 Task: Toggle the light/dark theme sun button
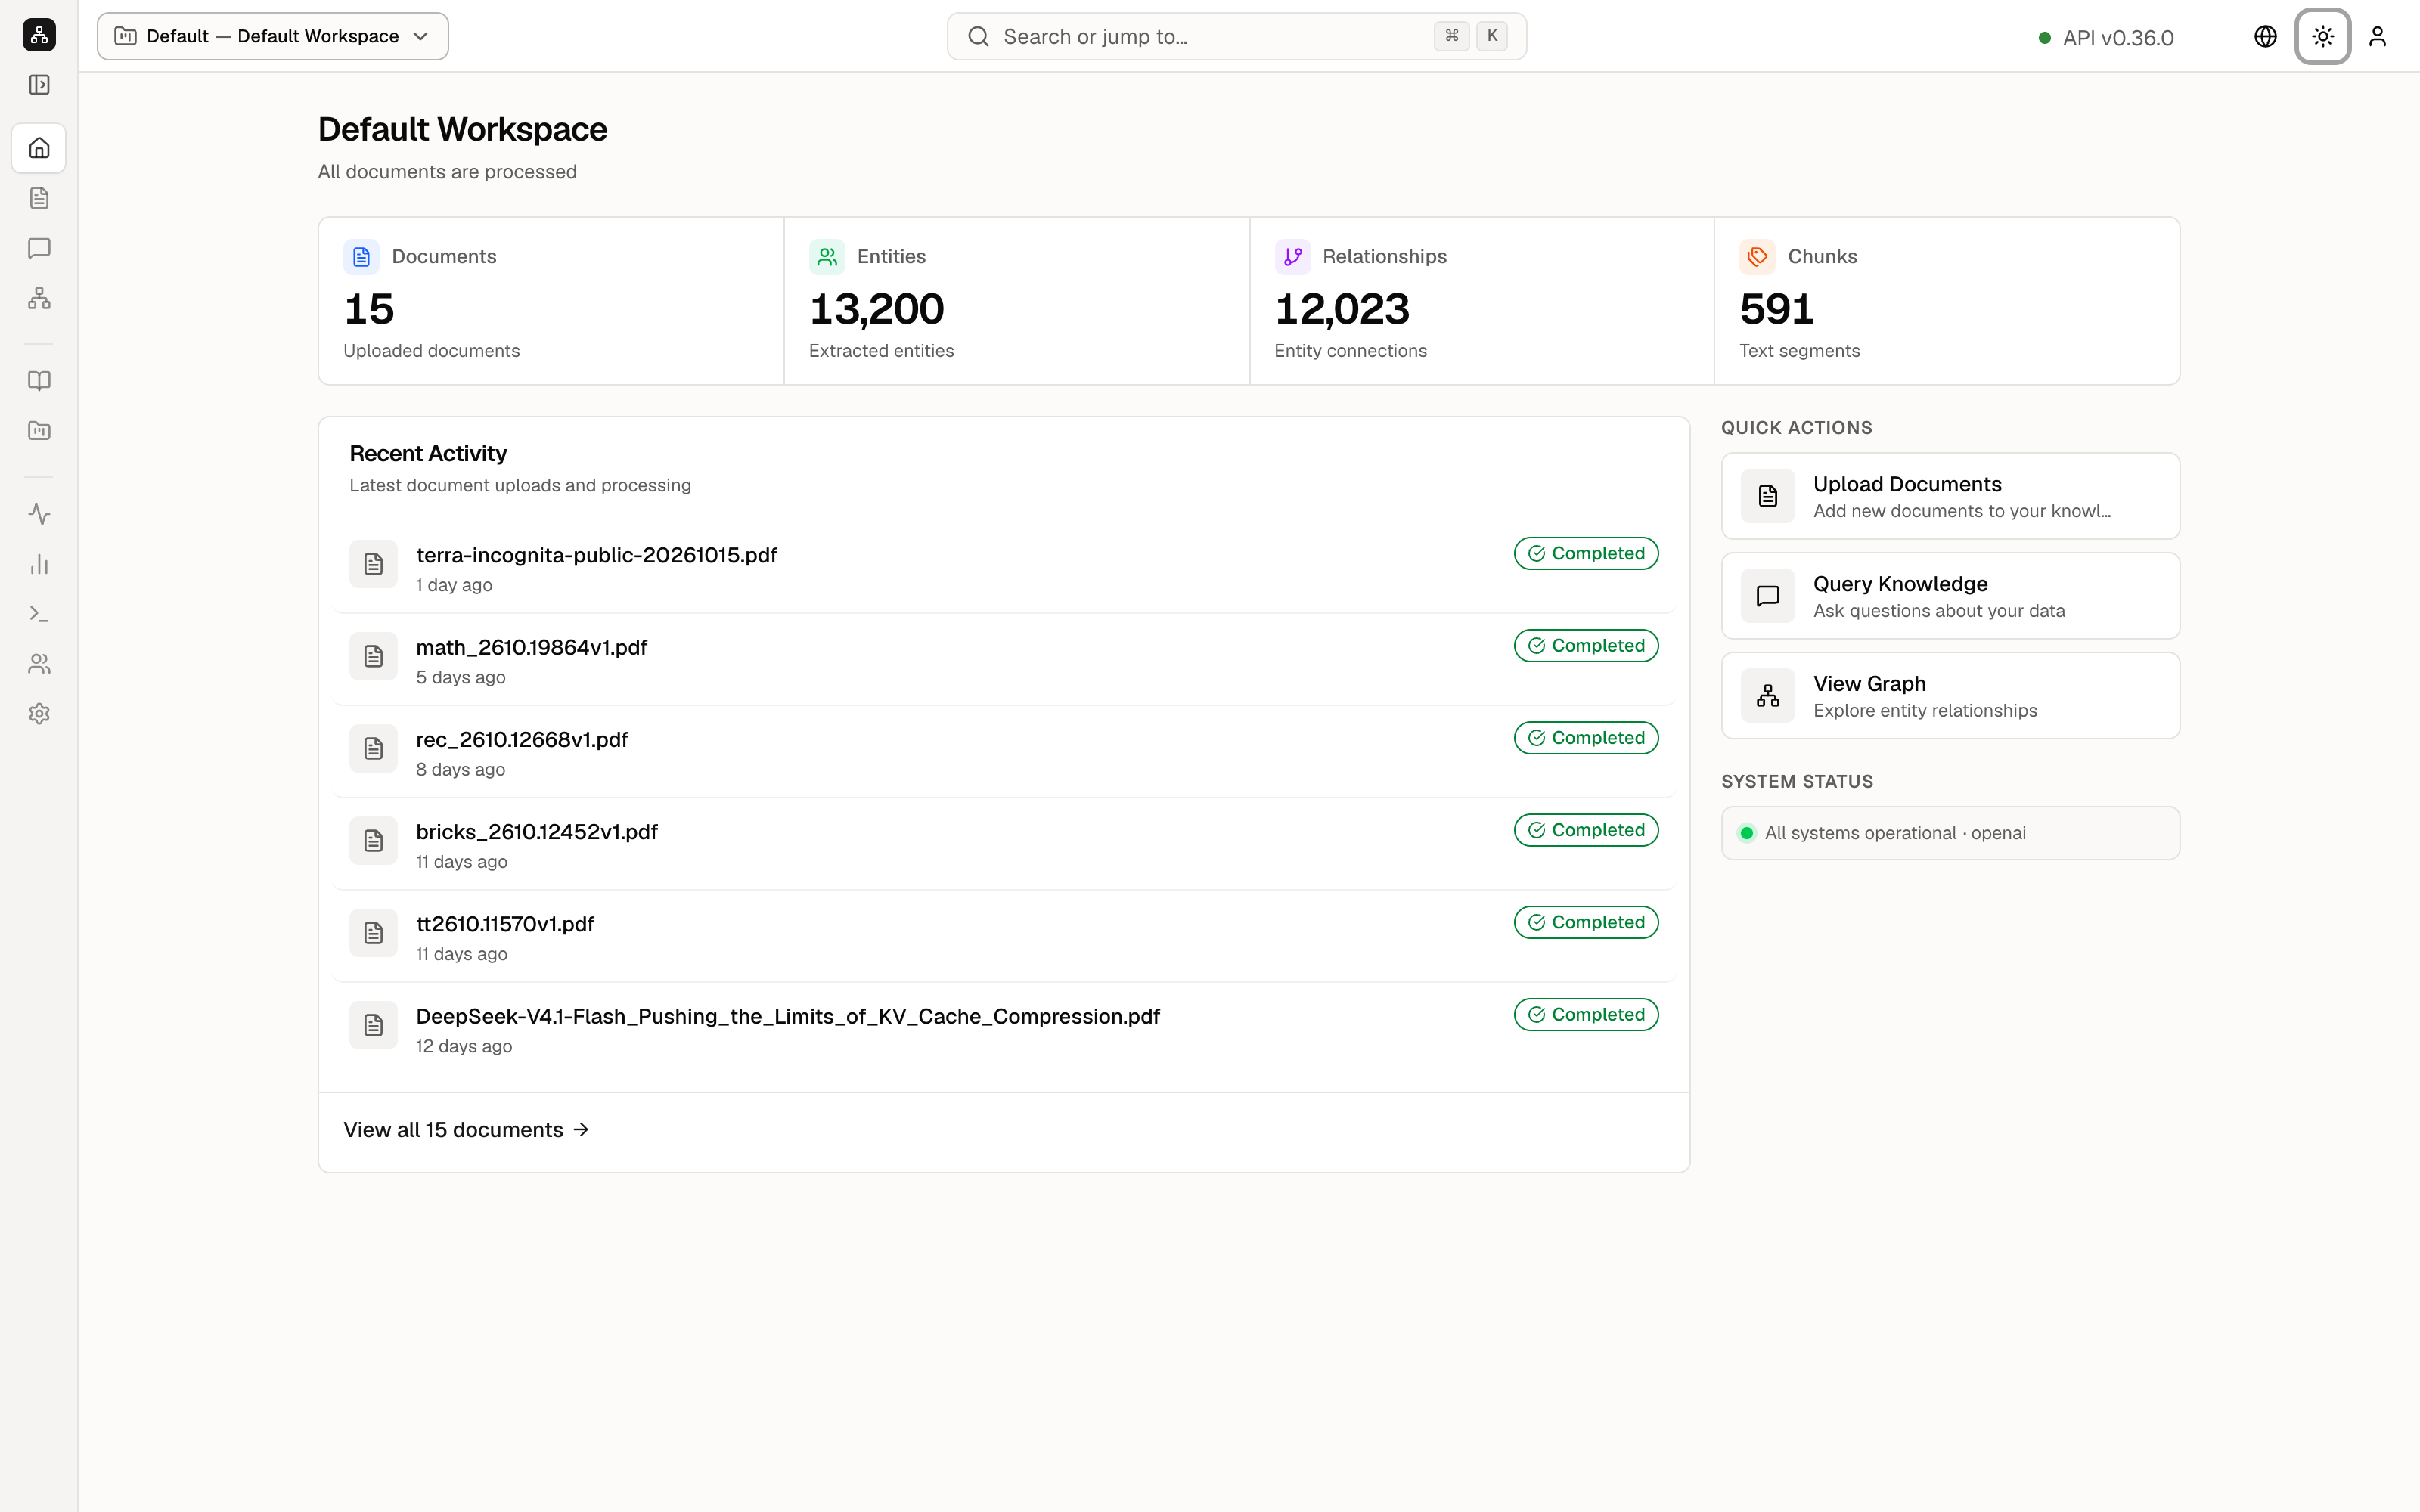point(2322,36)
